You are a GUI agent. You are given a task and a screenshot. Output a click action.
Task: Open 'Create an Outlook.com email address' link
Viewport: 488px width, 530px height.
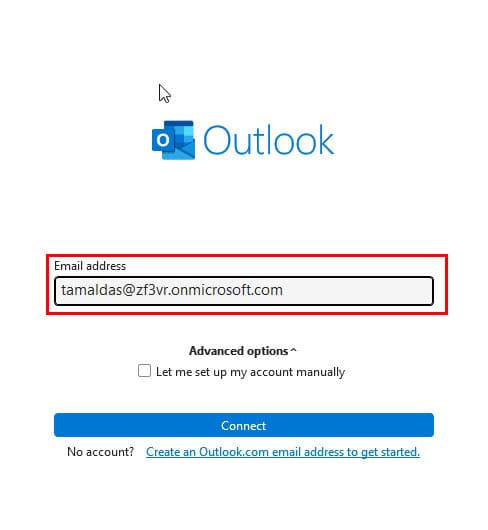[283, 452]
